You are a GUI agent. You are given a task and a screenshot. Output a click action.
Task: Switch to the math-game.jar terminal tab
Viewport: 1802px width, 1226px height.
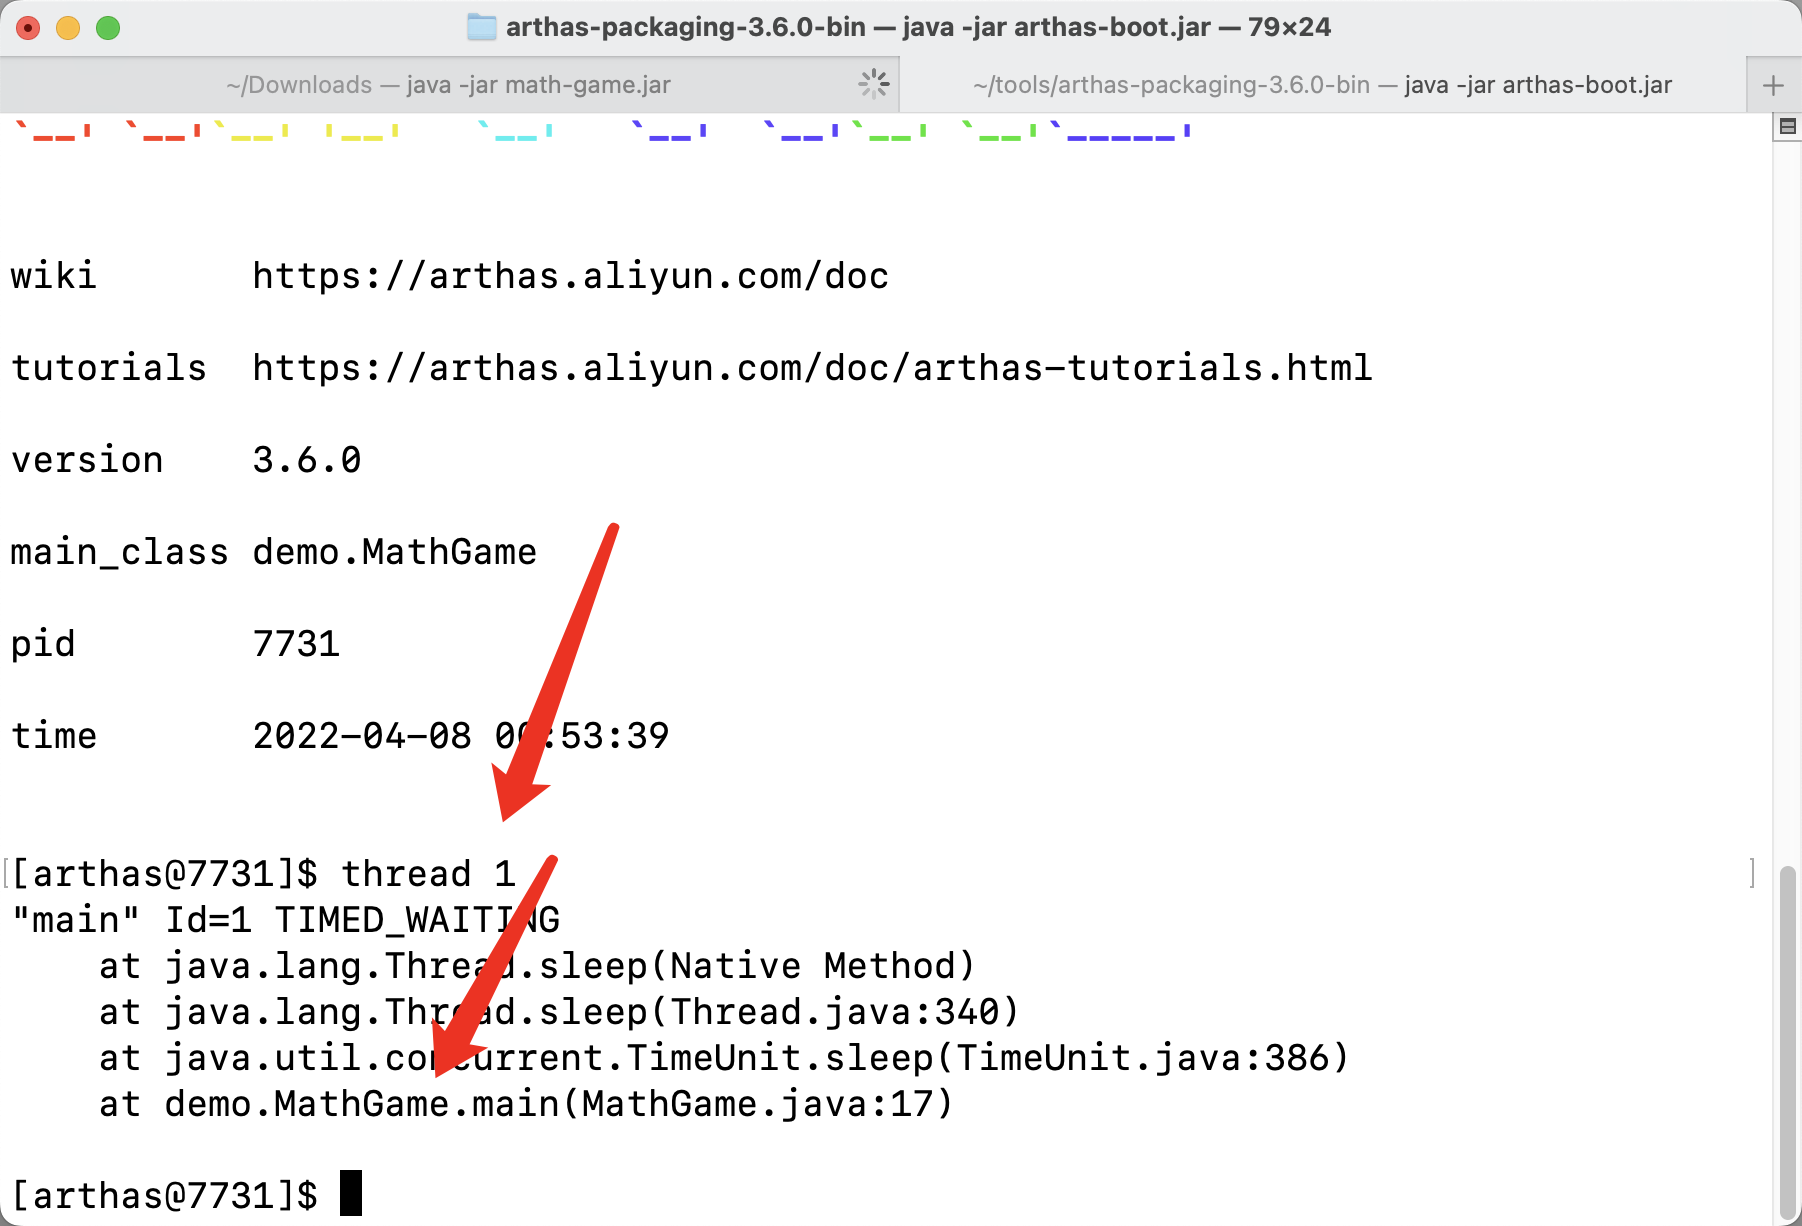tap(449, 85)
